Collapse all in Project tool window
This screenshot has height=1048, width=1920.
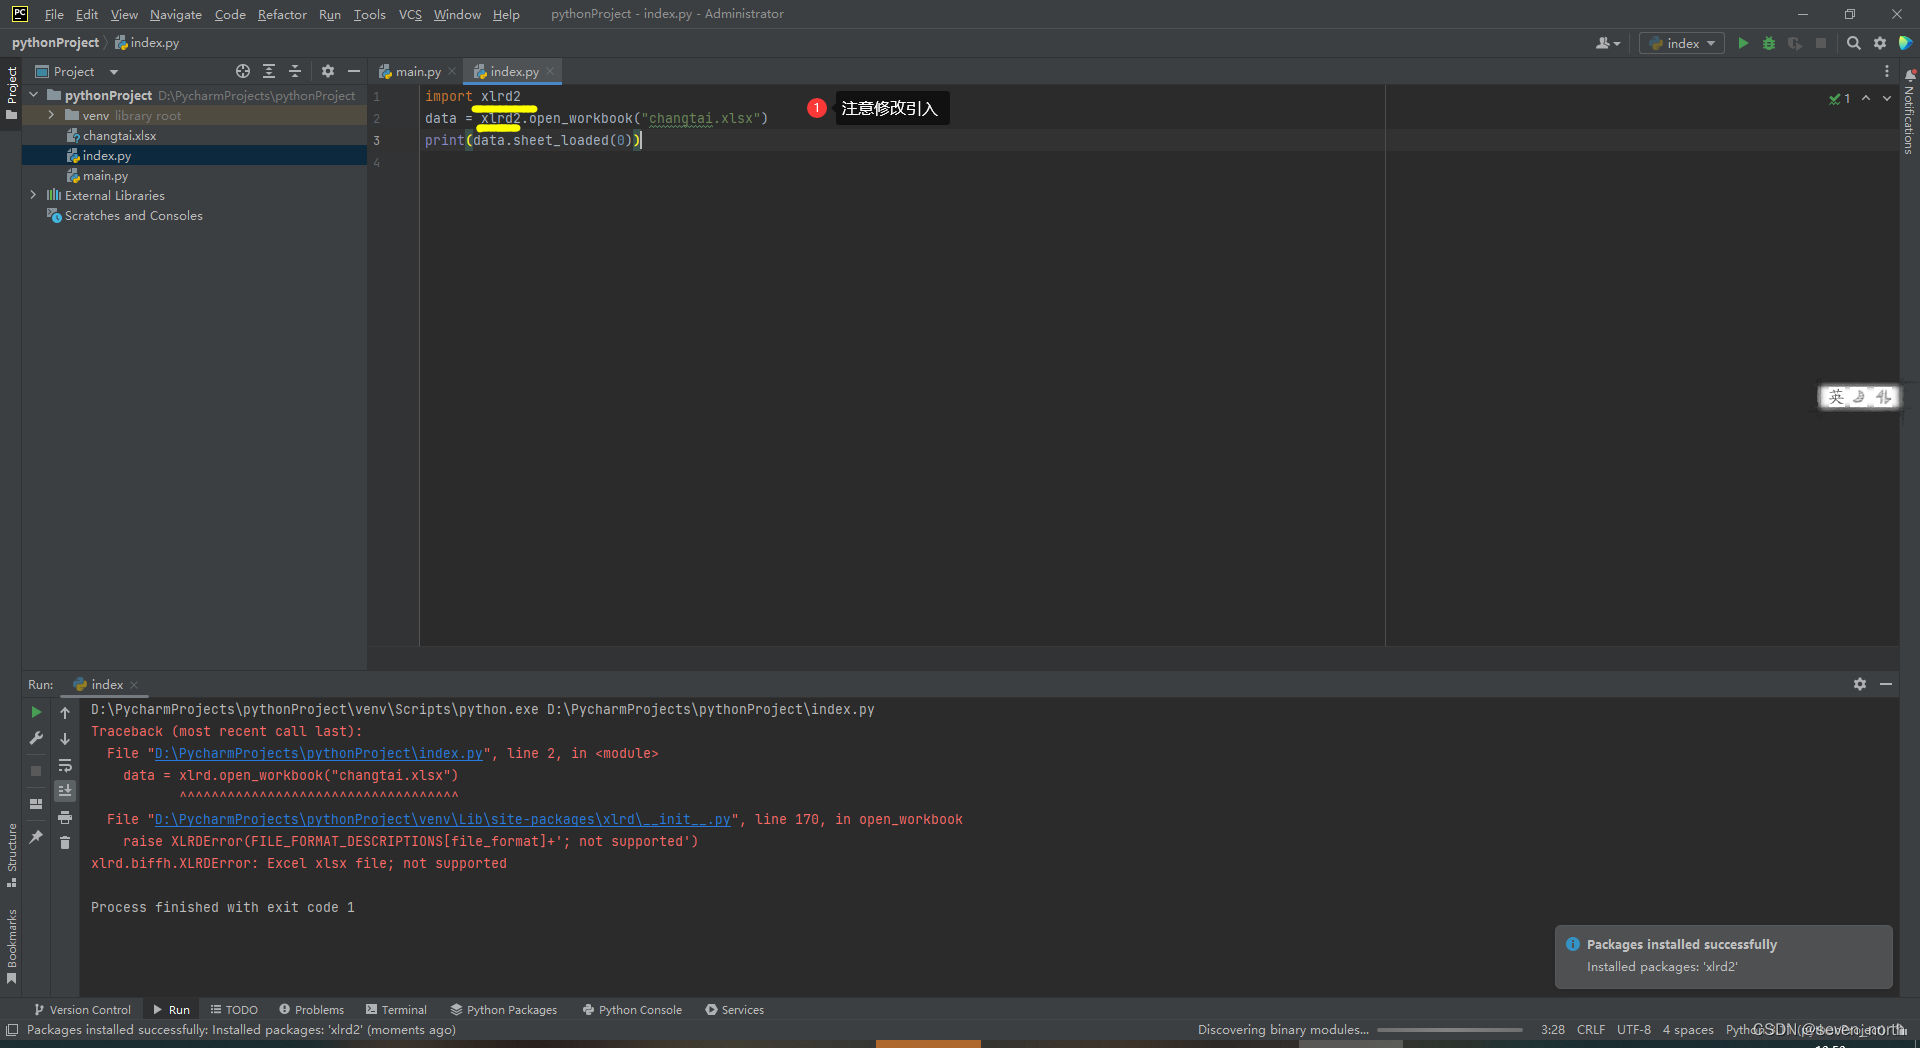pos(295,71)
